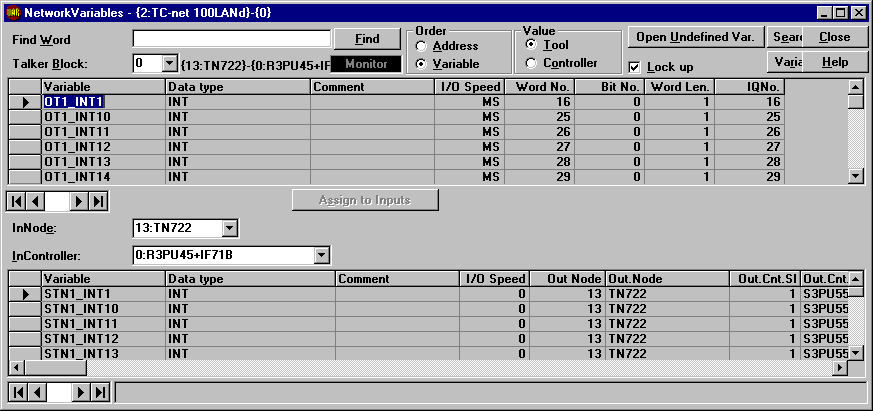Open the Talker Block dropdown
The image size is (873, 411).
168,63
